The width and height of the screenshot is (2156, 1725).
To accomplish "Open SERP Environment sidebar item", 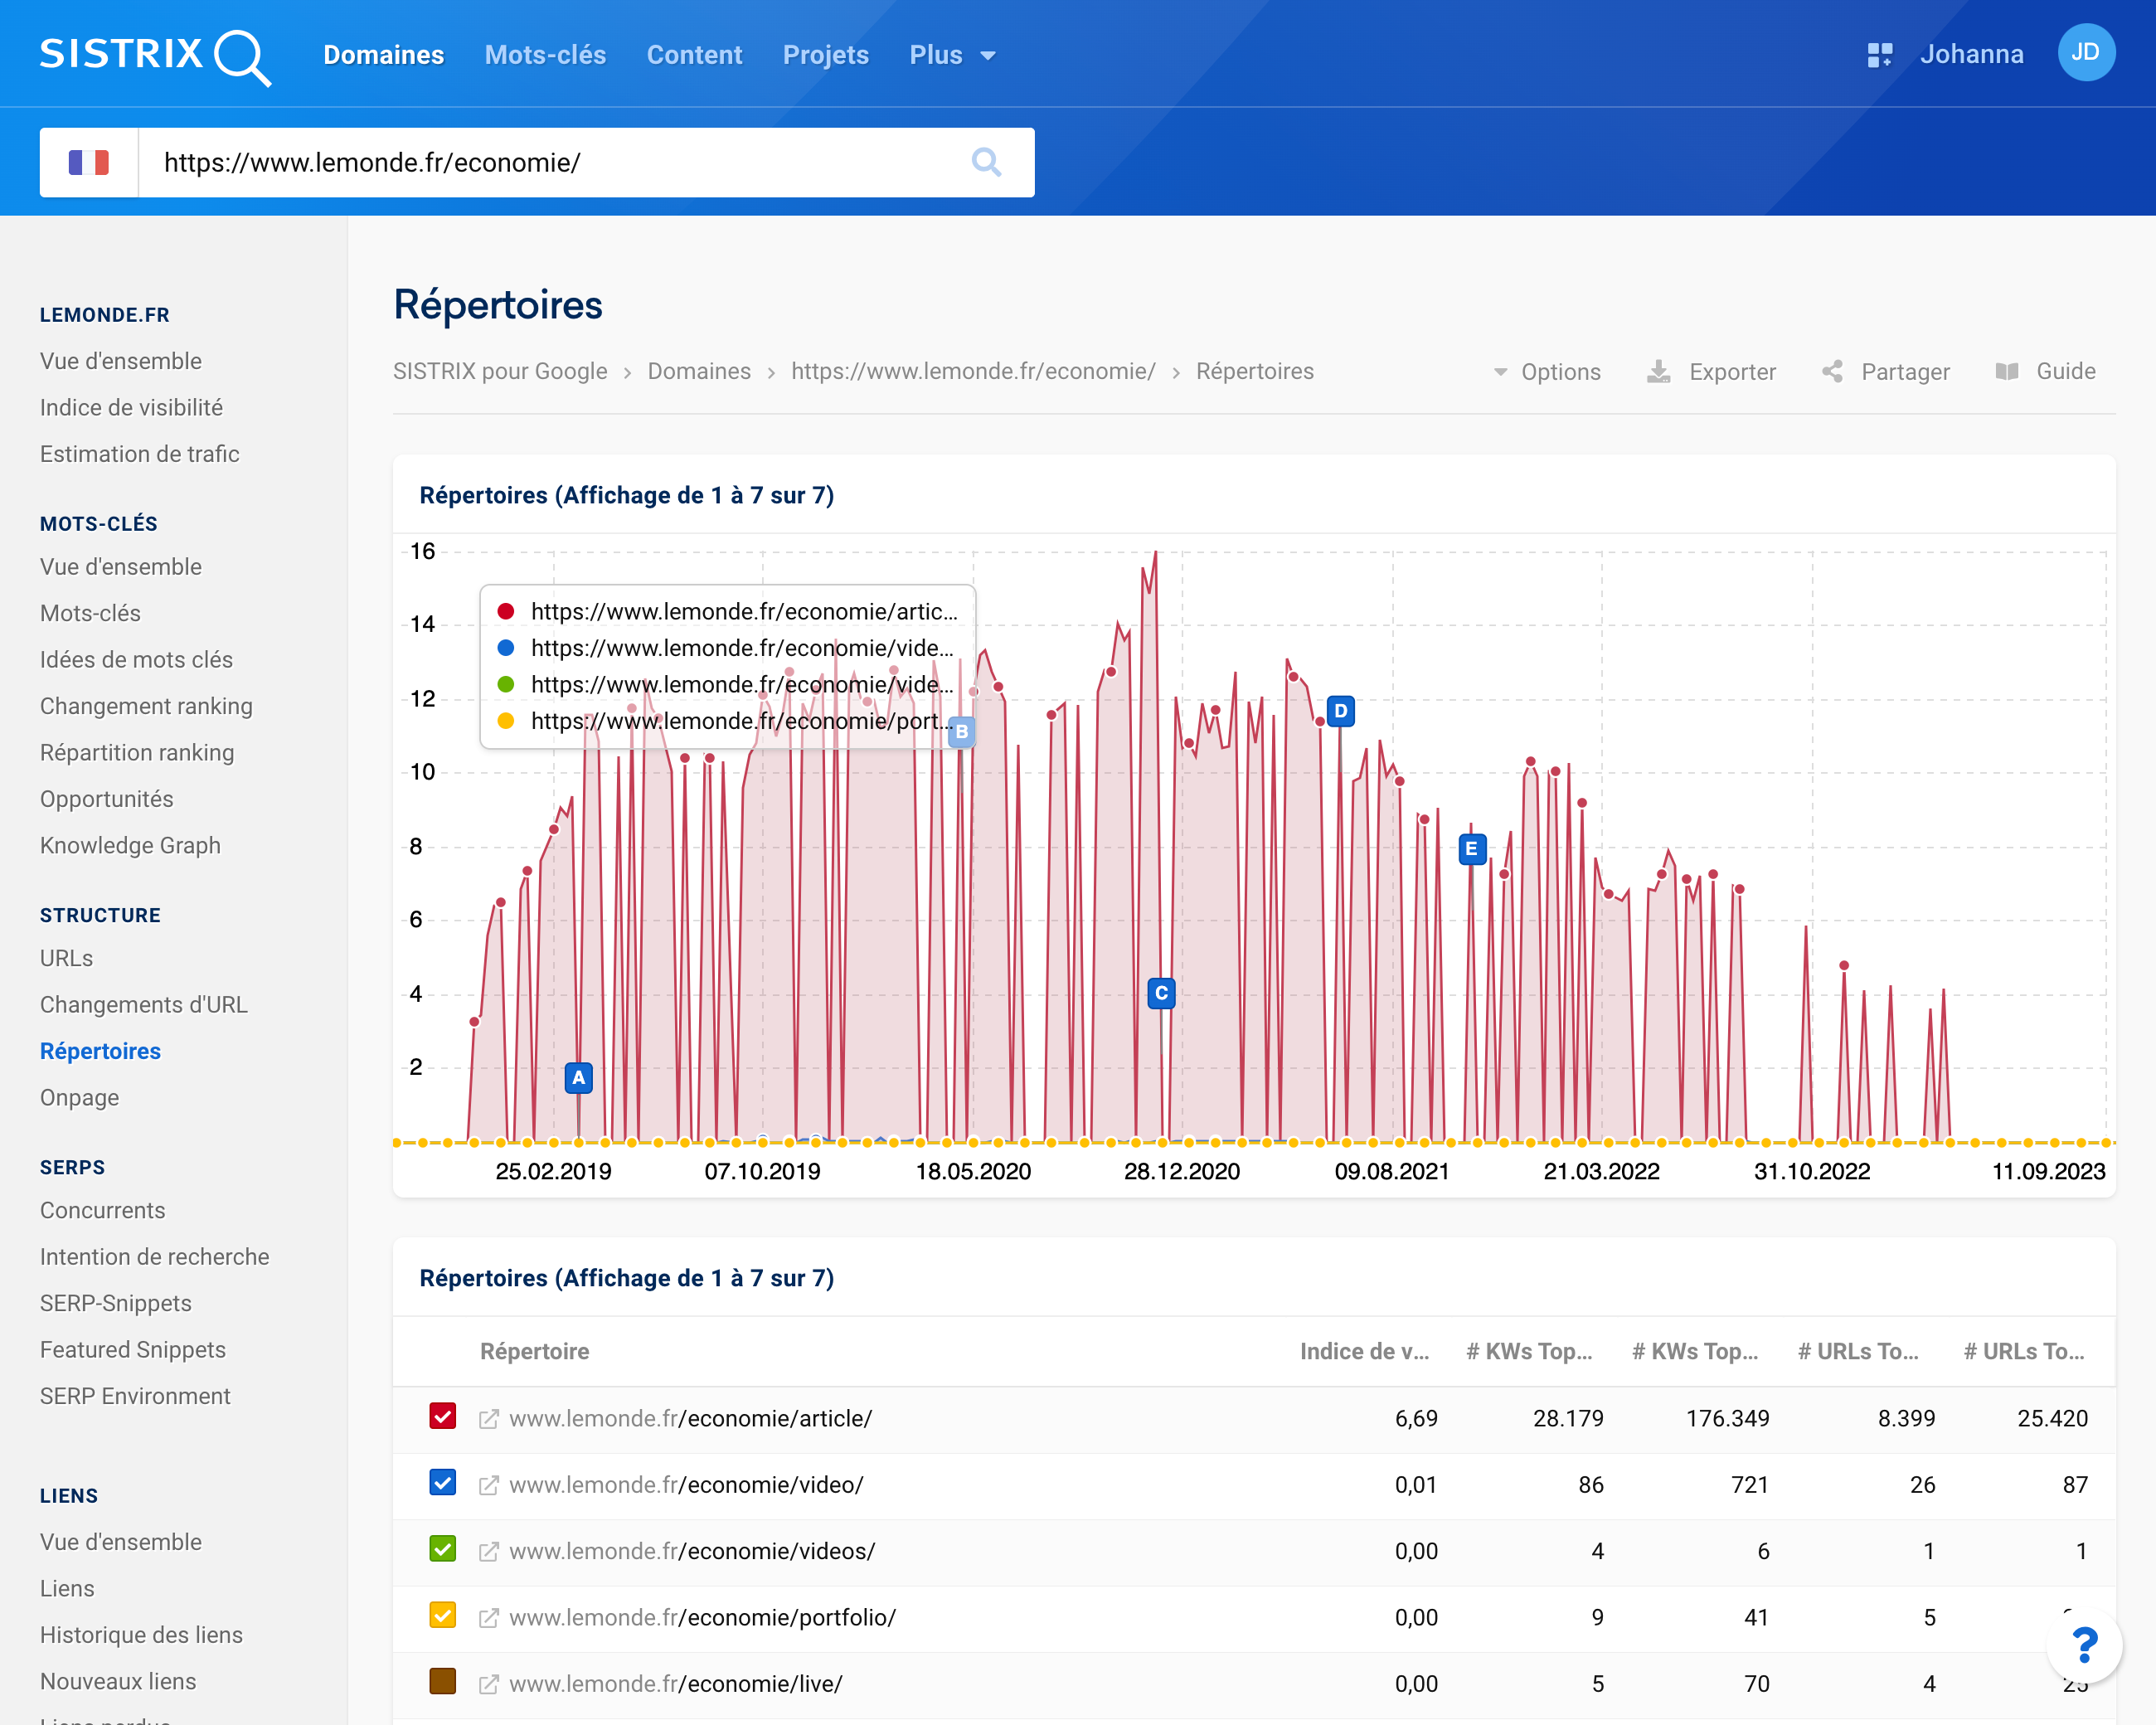I will 135,1396.
